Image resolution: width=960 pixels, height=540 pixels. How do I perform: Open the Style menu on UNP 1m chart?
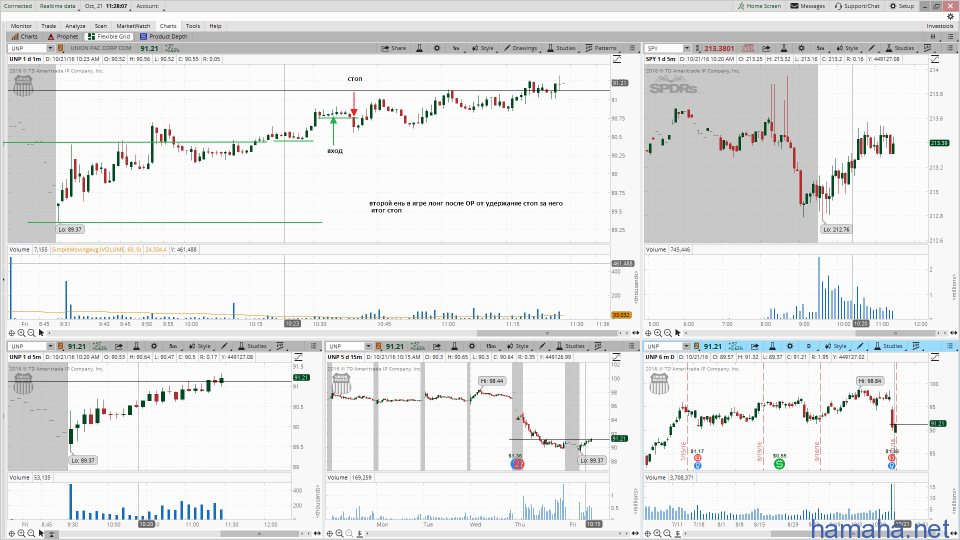tap(482, 48)
